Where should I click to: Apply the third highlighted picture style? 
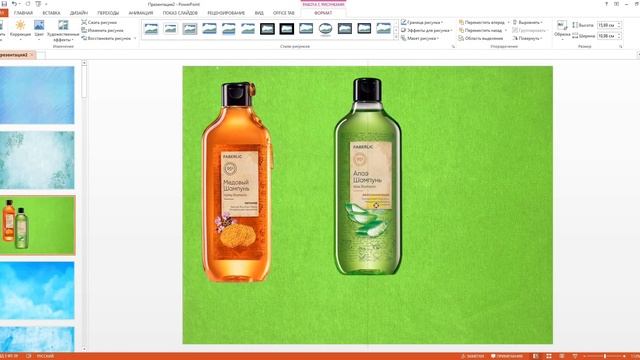pos(190,29)
